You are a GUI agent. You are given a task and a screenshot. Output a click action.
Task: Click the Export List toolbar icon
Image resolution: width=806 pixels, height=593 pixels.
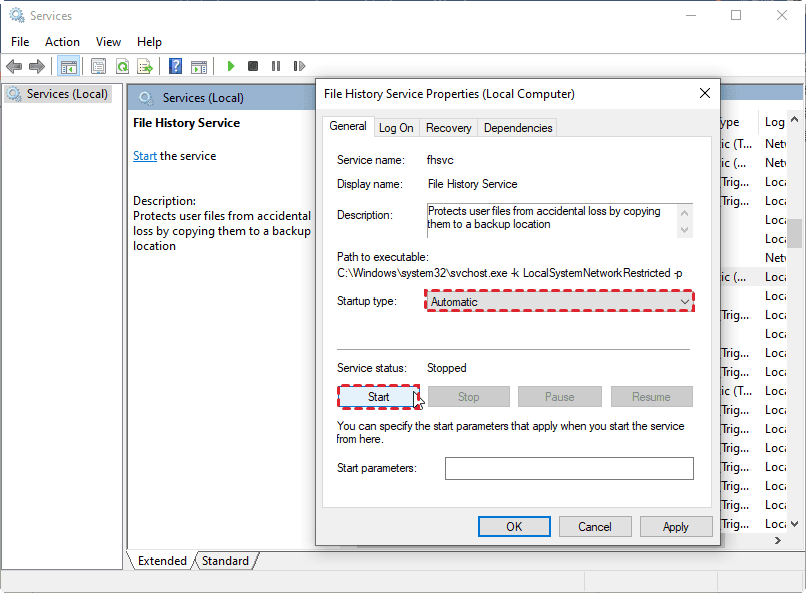click(x=145, y=66)
